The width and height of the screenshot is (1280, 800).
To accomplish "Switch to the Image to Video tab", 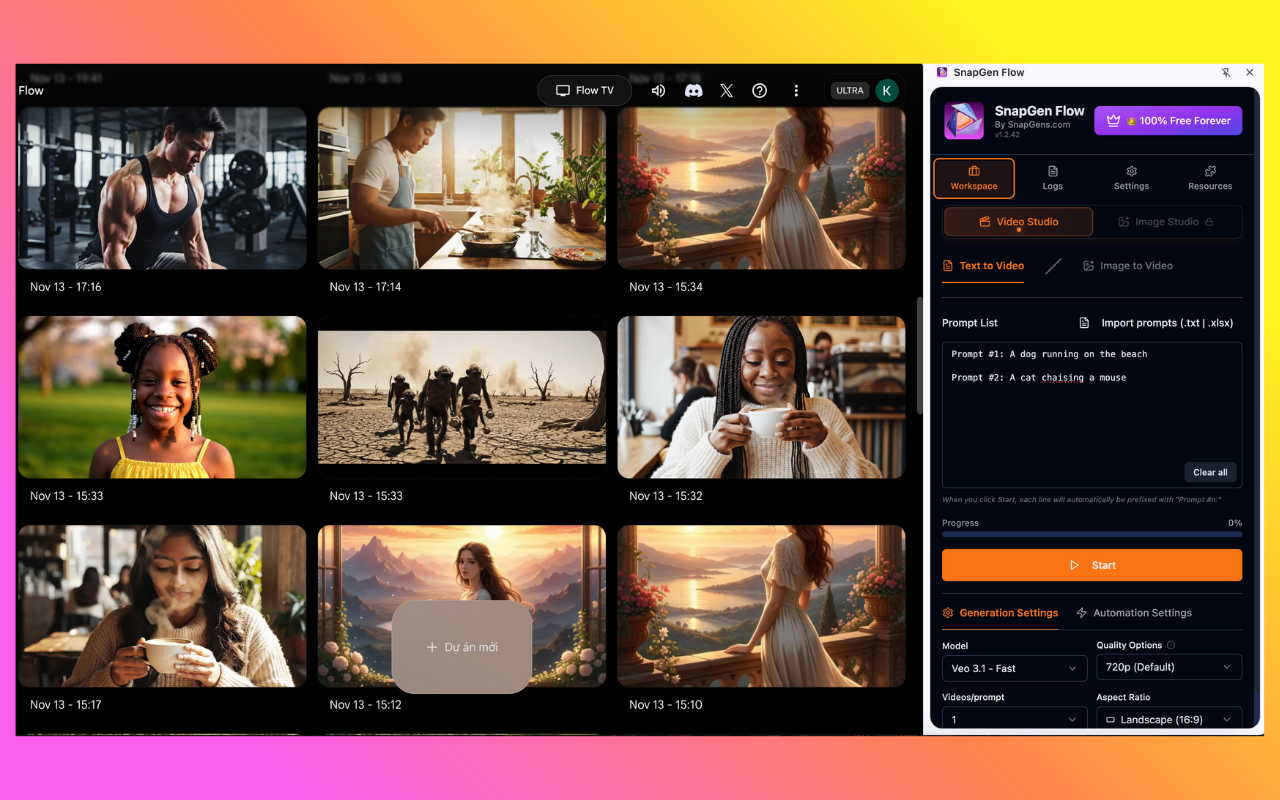I will click(1127, 265).
